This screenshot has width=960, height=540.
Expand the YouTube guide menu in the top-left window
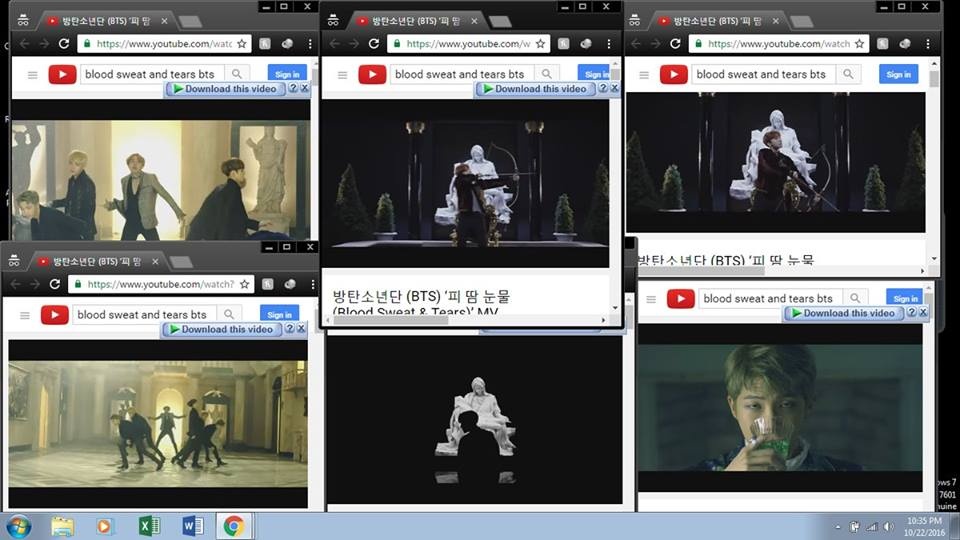click(33, 74)
